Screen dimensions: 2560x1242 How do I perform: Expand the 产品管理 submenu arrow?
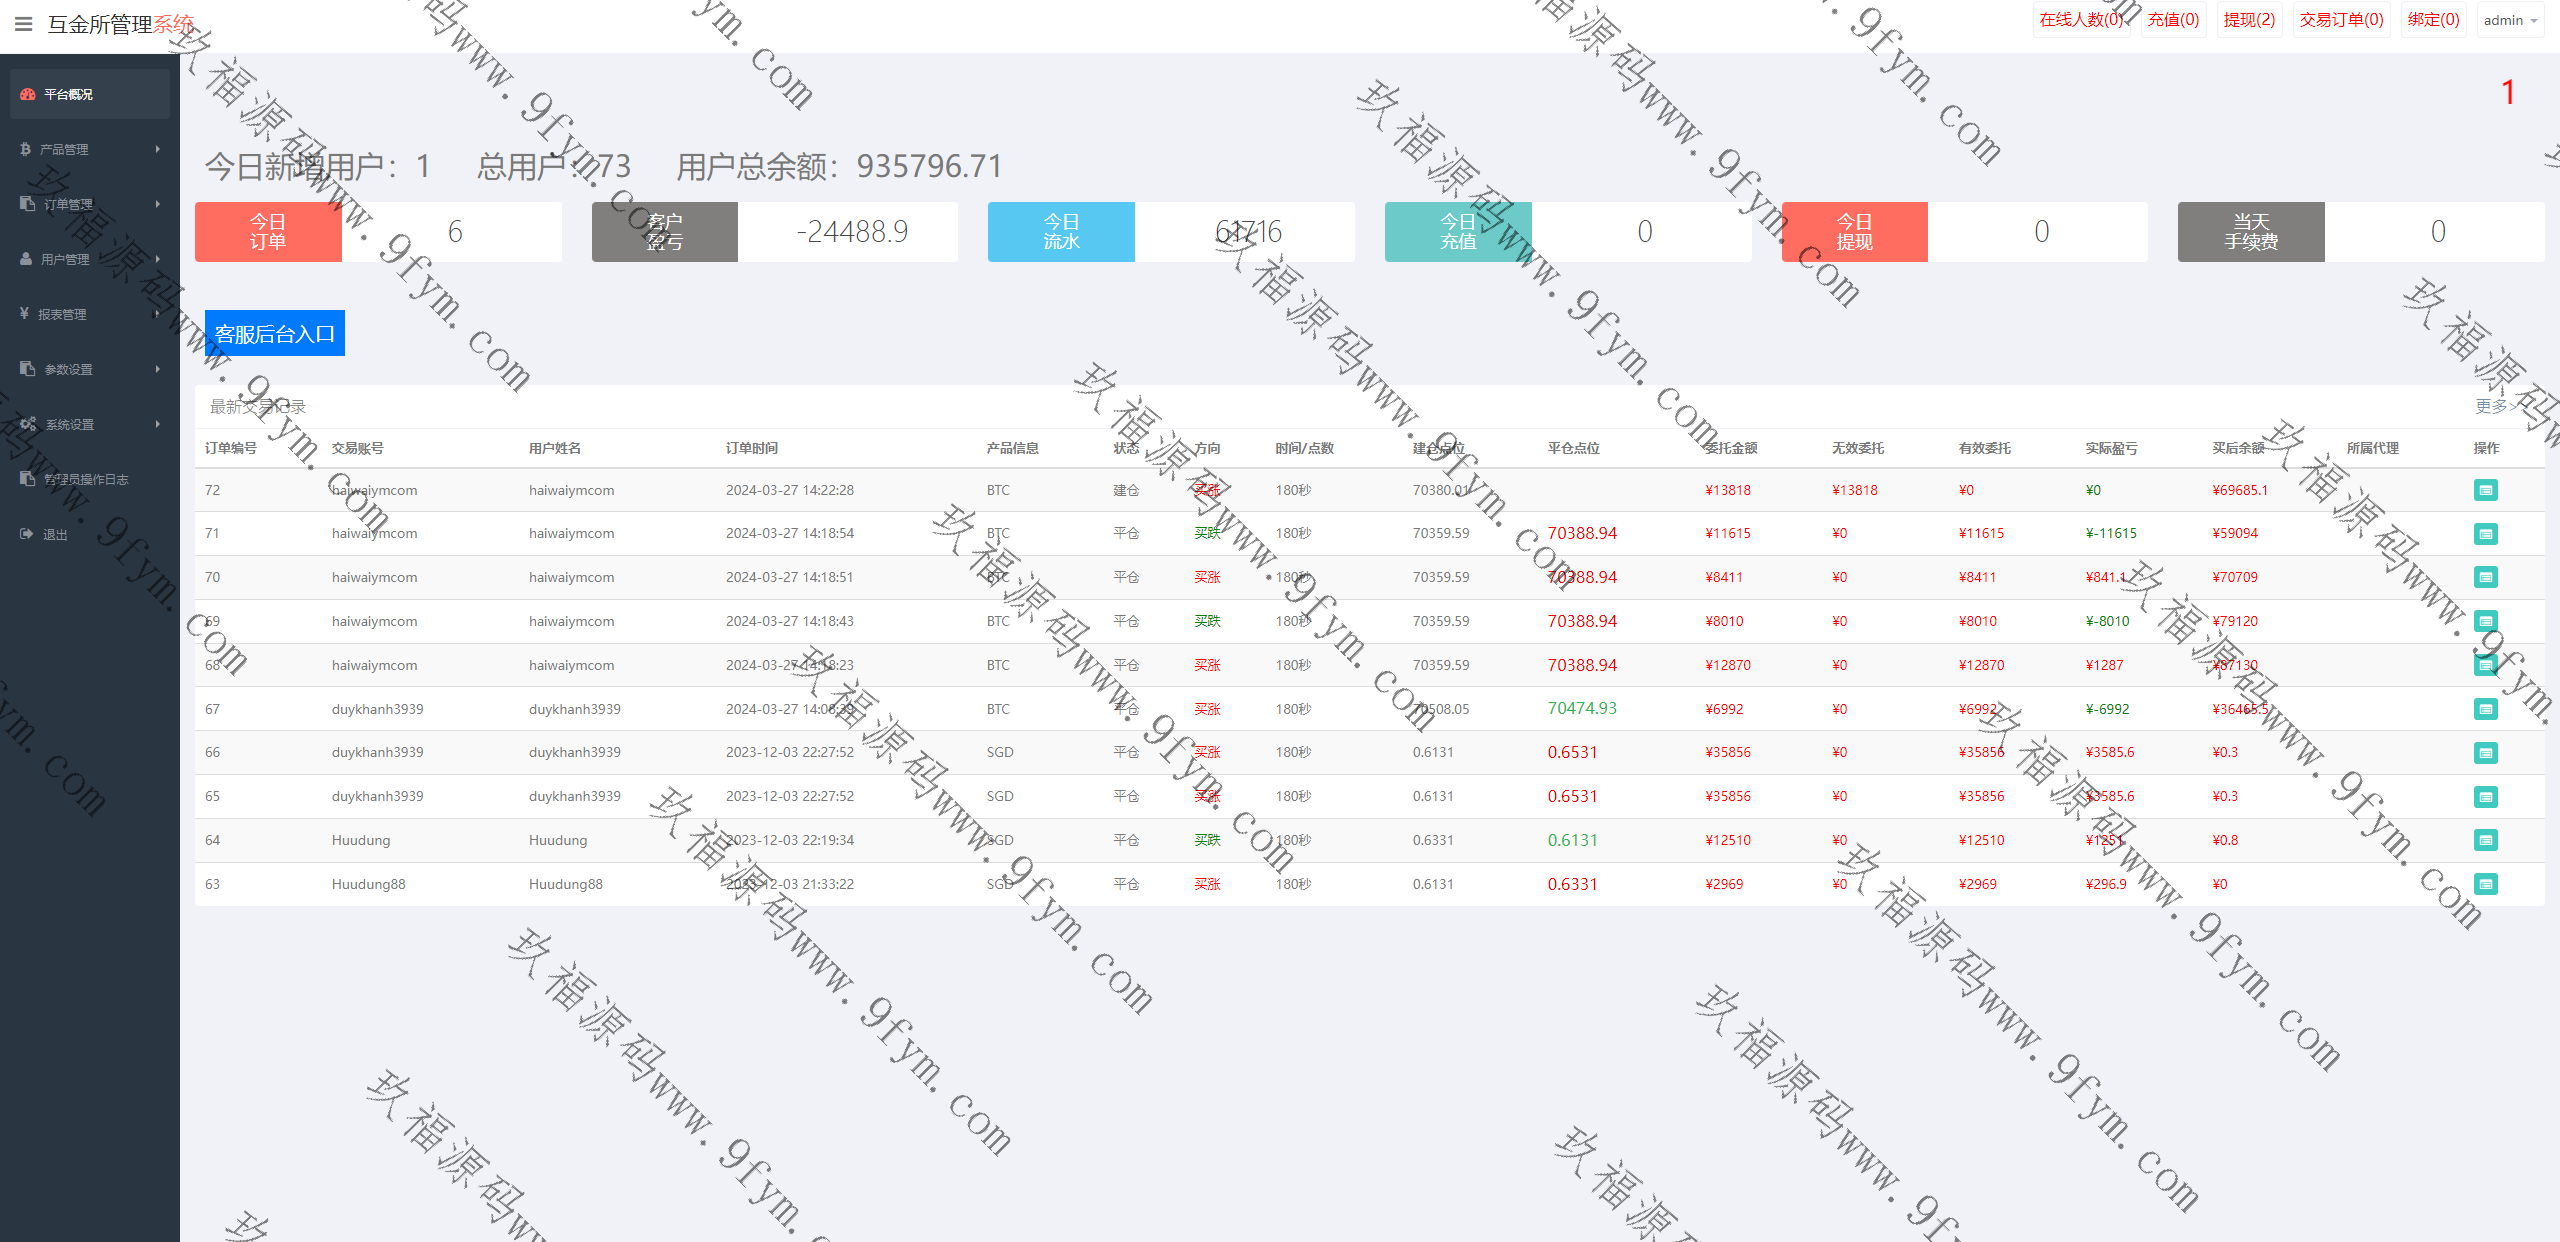pyautogui.click(x=157, y=149)
